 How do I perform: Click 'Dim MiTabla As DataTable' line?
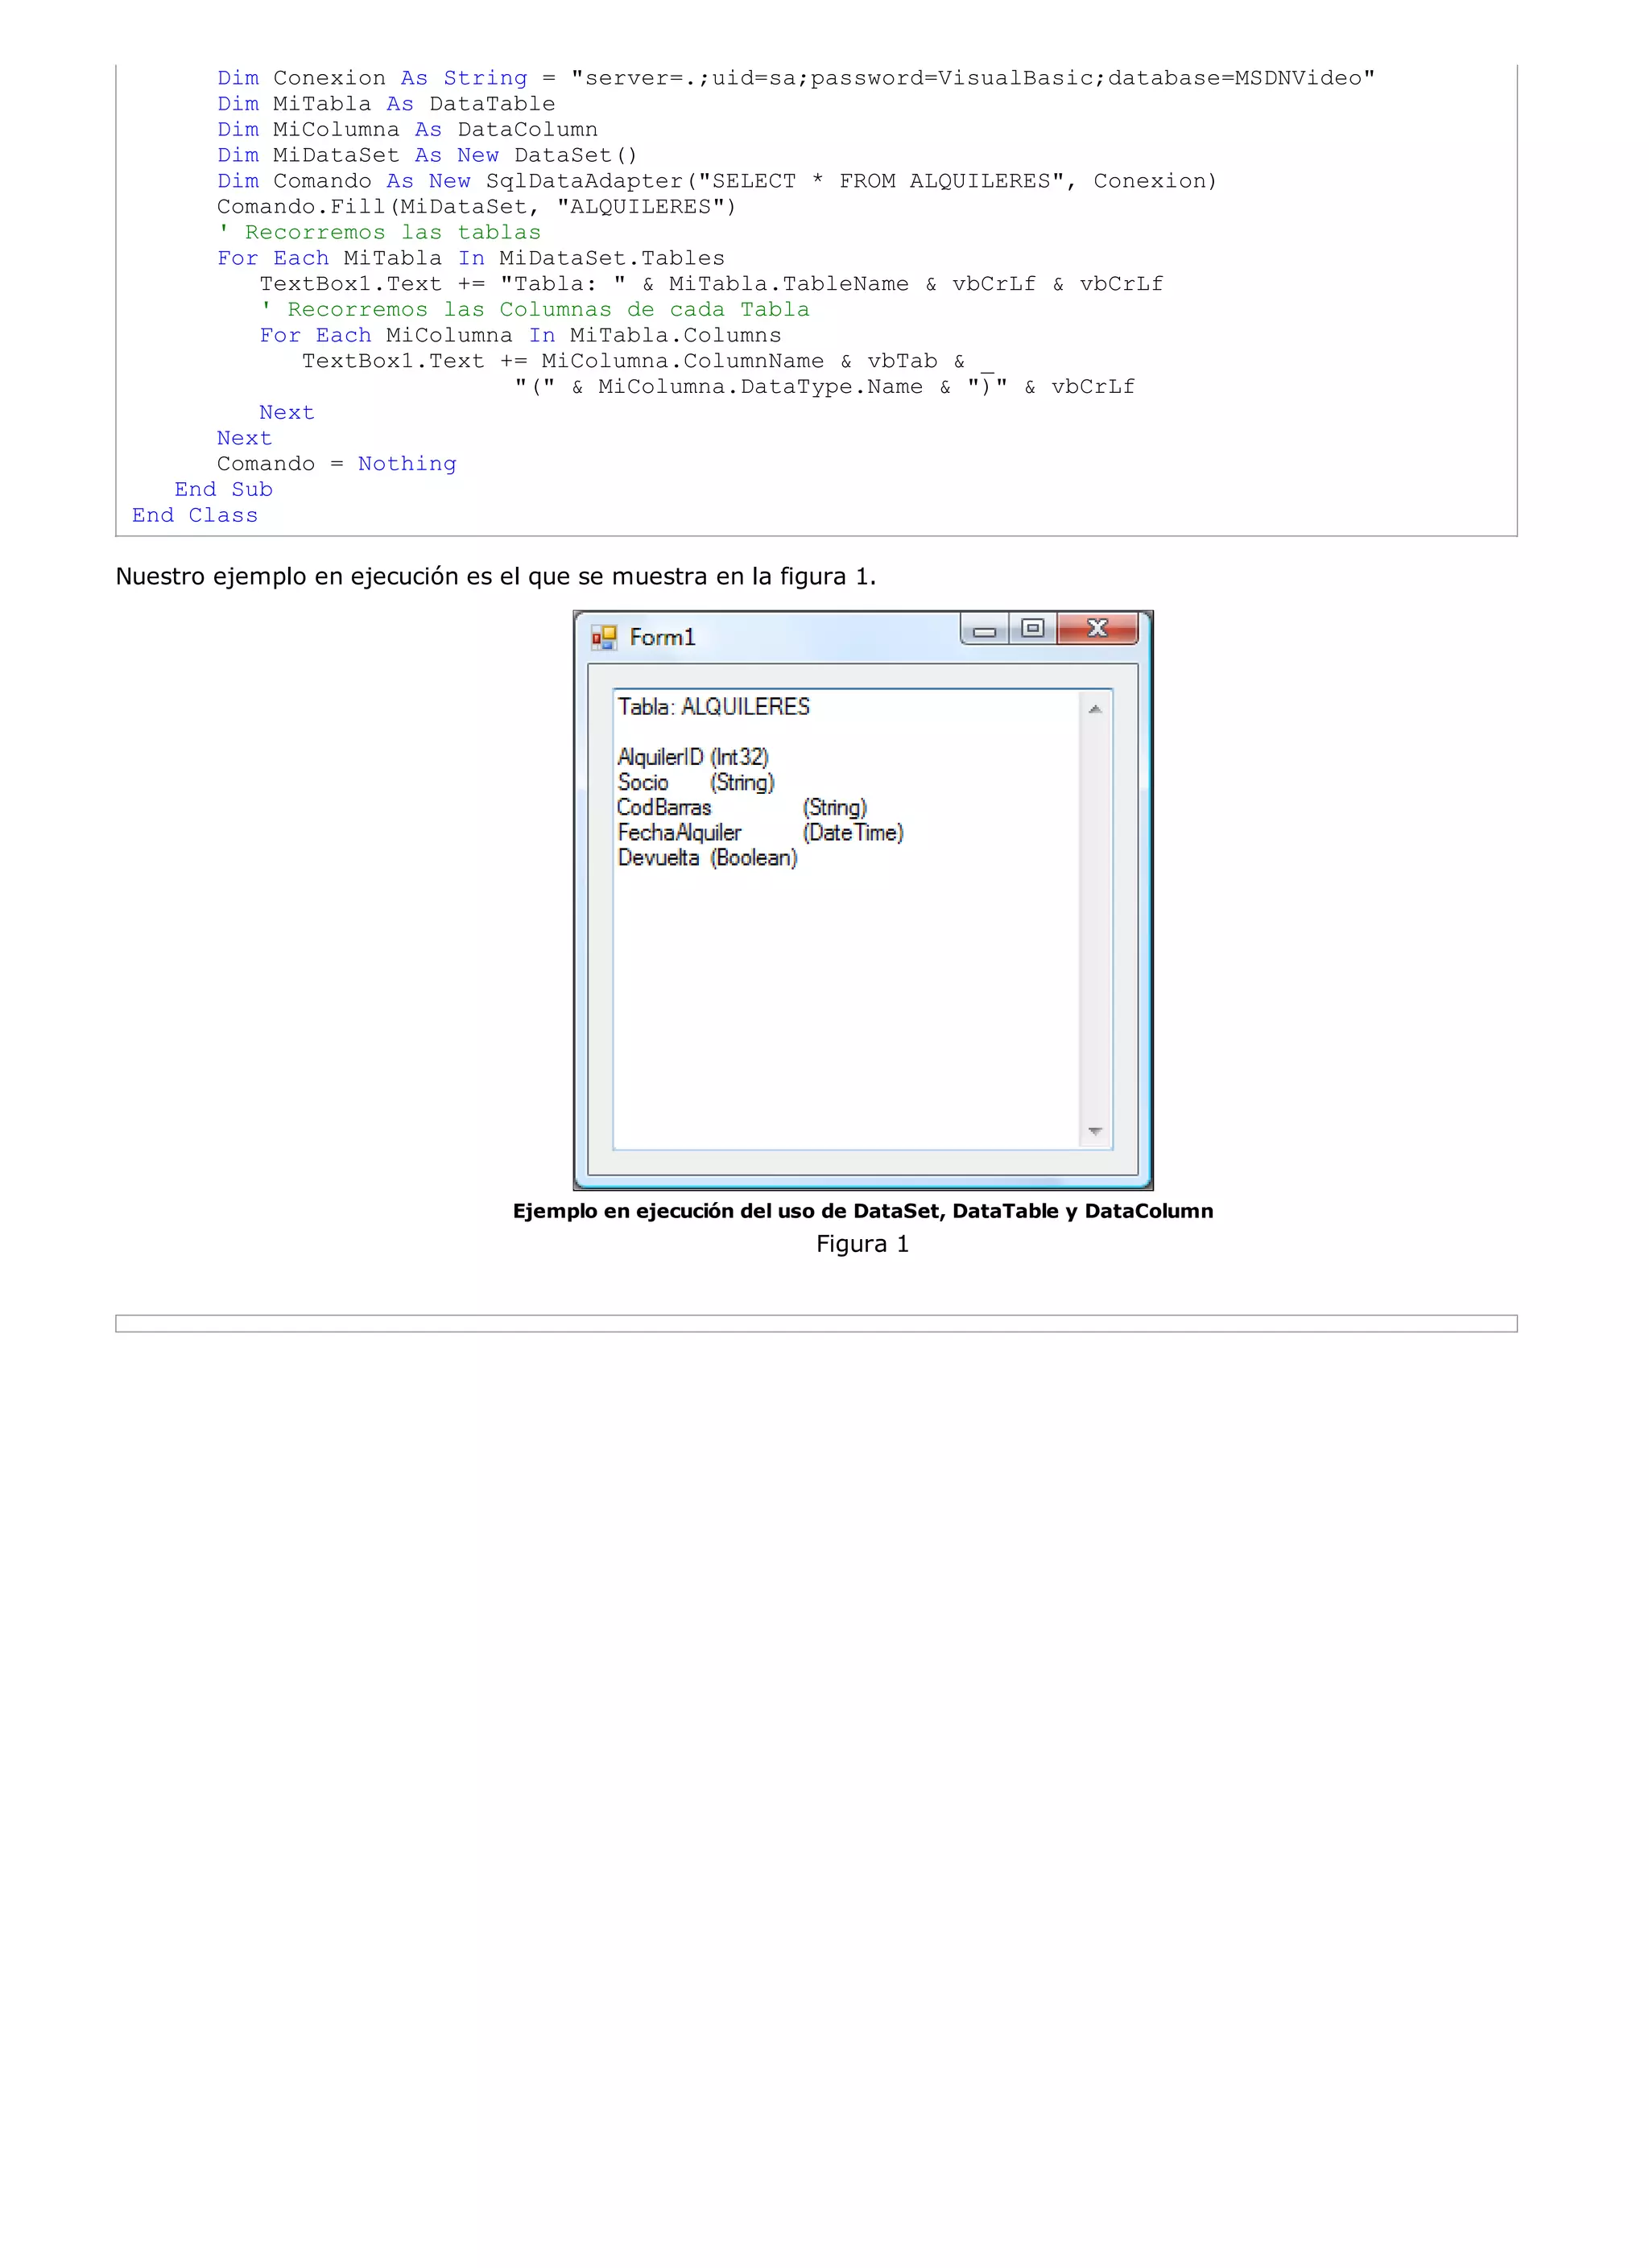386,104
